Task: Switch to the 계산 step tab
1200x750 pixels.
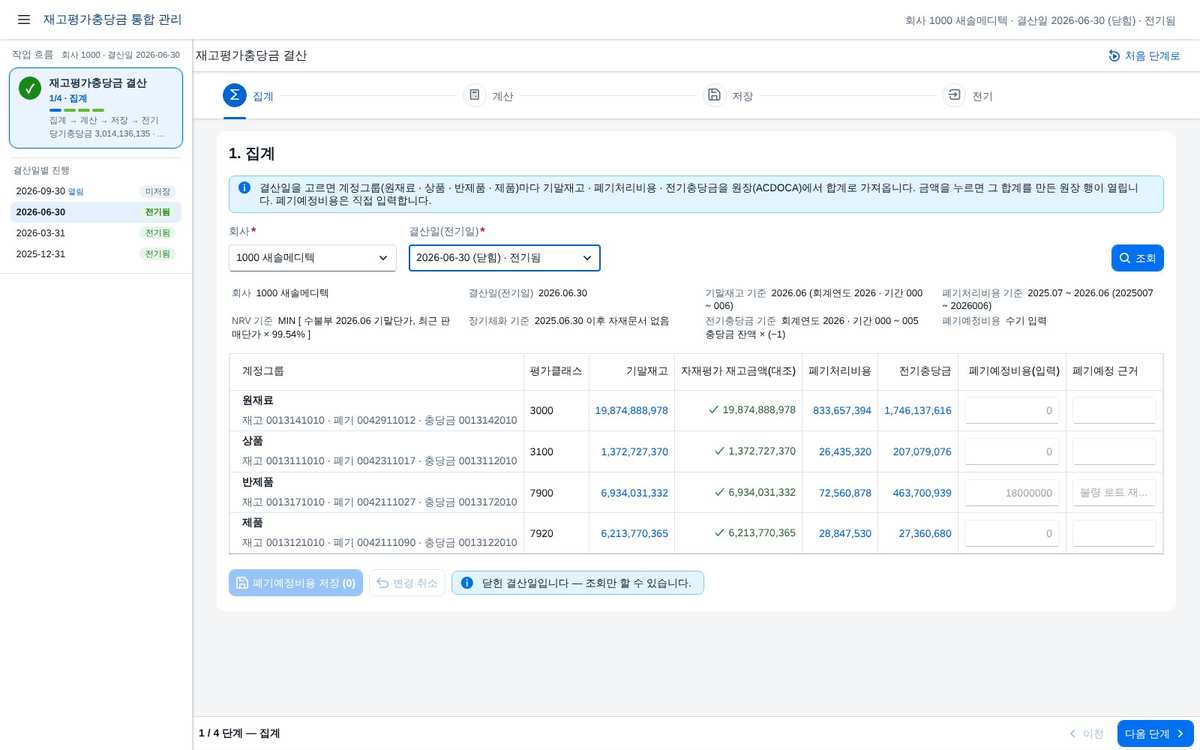Action: pos(490,96)
